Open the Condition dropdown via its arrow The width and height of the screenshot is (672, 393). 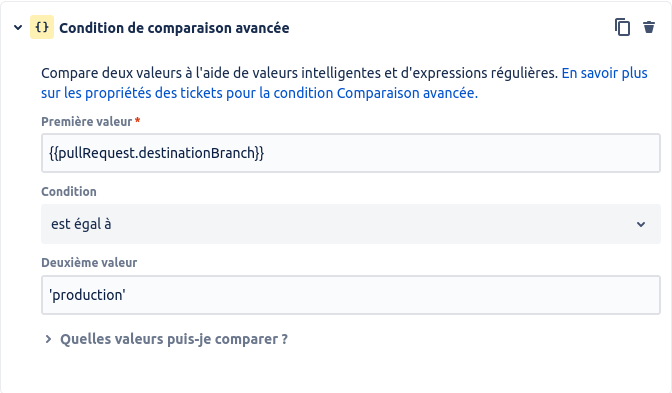641,225
